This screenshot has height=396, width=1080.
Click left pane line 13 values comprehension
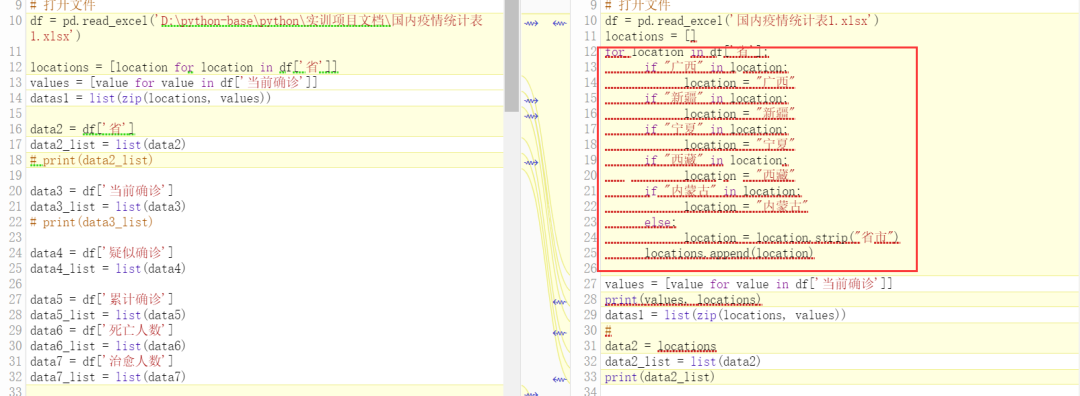coord(174,83)
